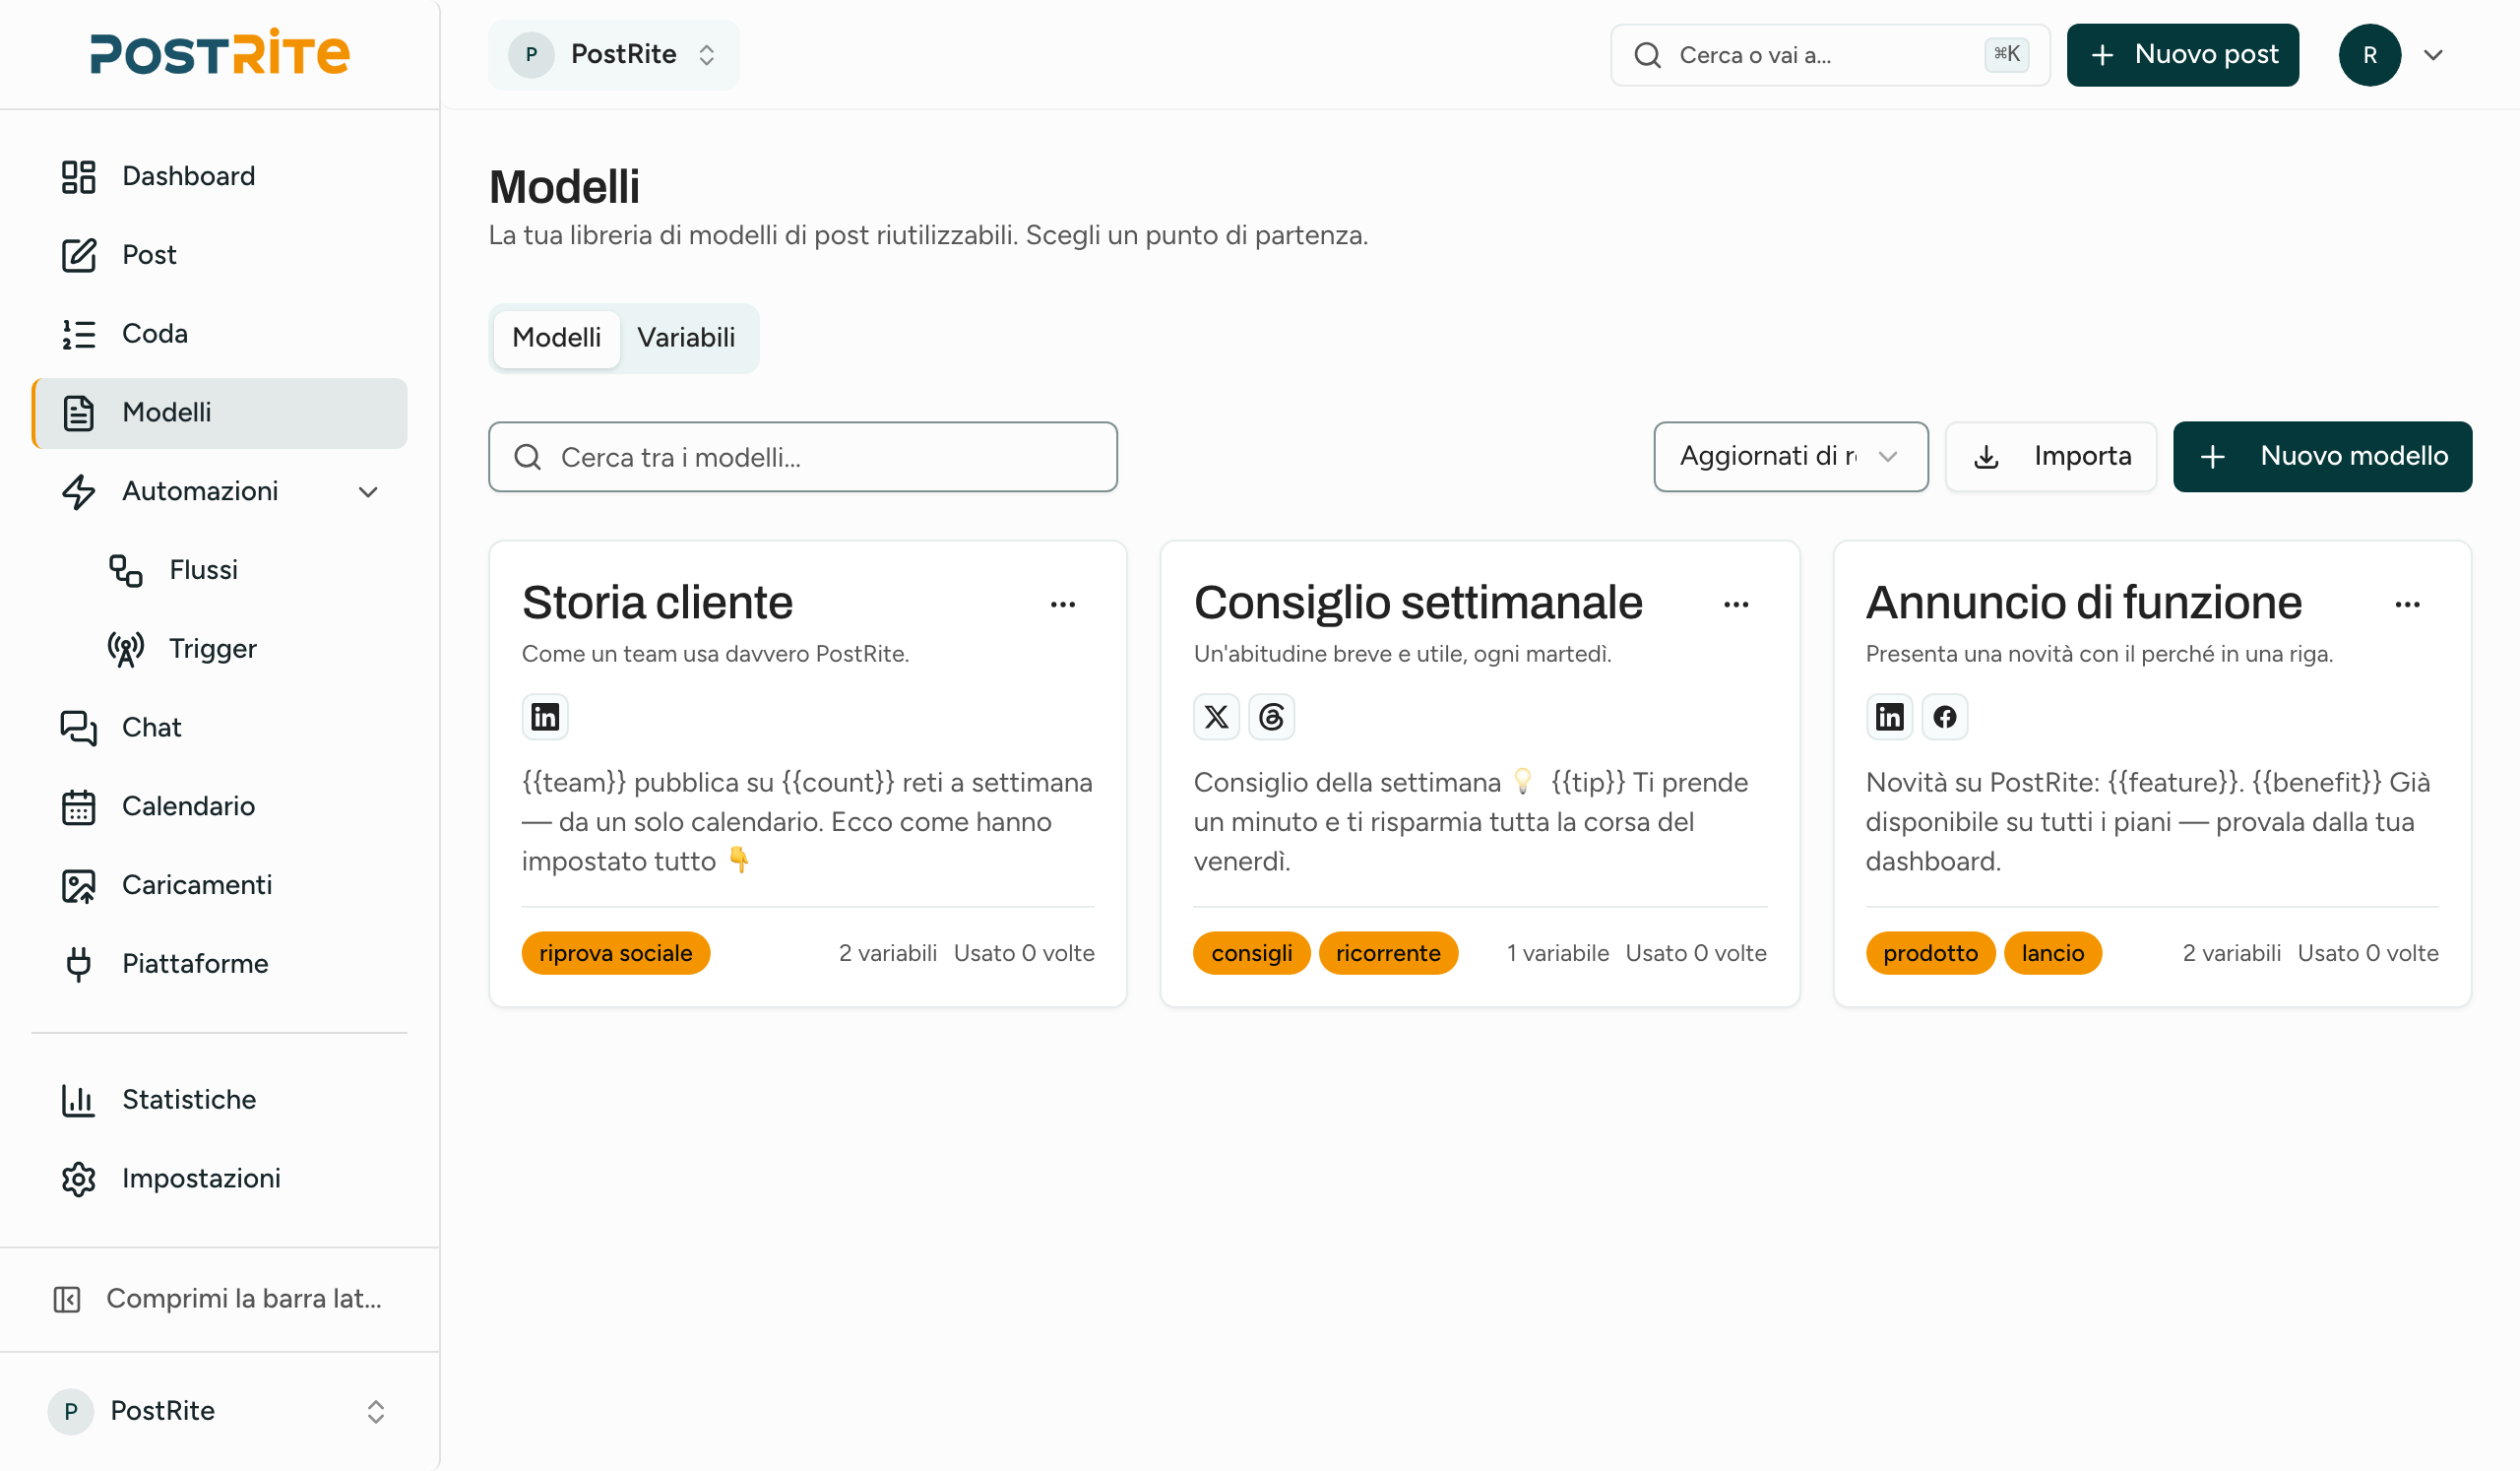Viewport: 2520px width, 1471px height.
Task: Open the Consiglio settimanale template title
Action: 1418,603
